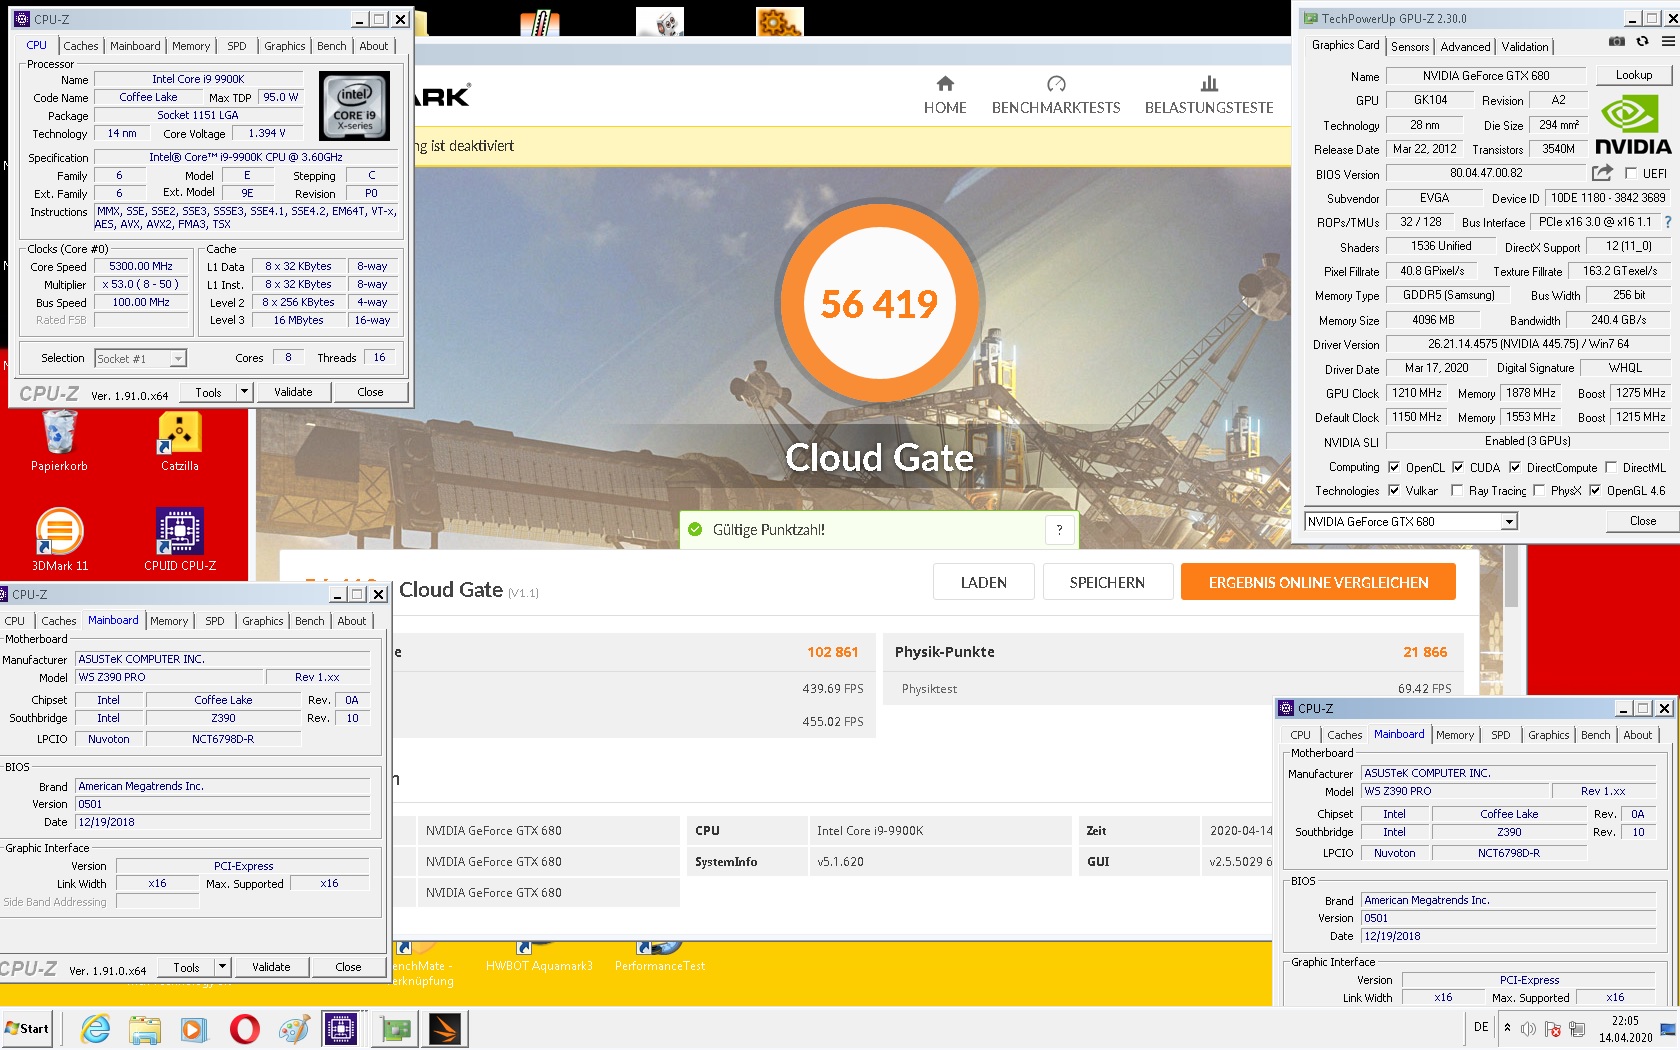Open the HOME section in 3DMark
This screenshot has height=1050, width=1680.
click(x=945, y=96)
